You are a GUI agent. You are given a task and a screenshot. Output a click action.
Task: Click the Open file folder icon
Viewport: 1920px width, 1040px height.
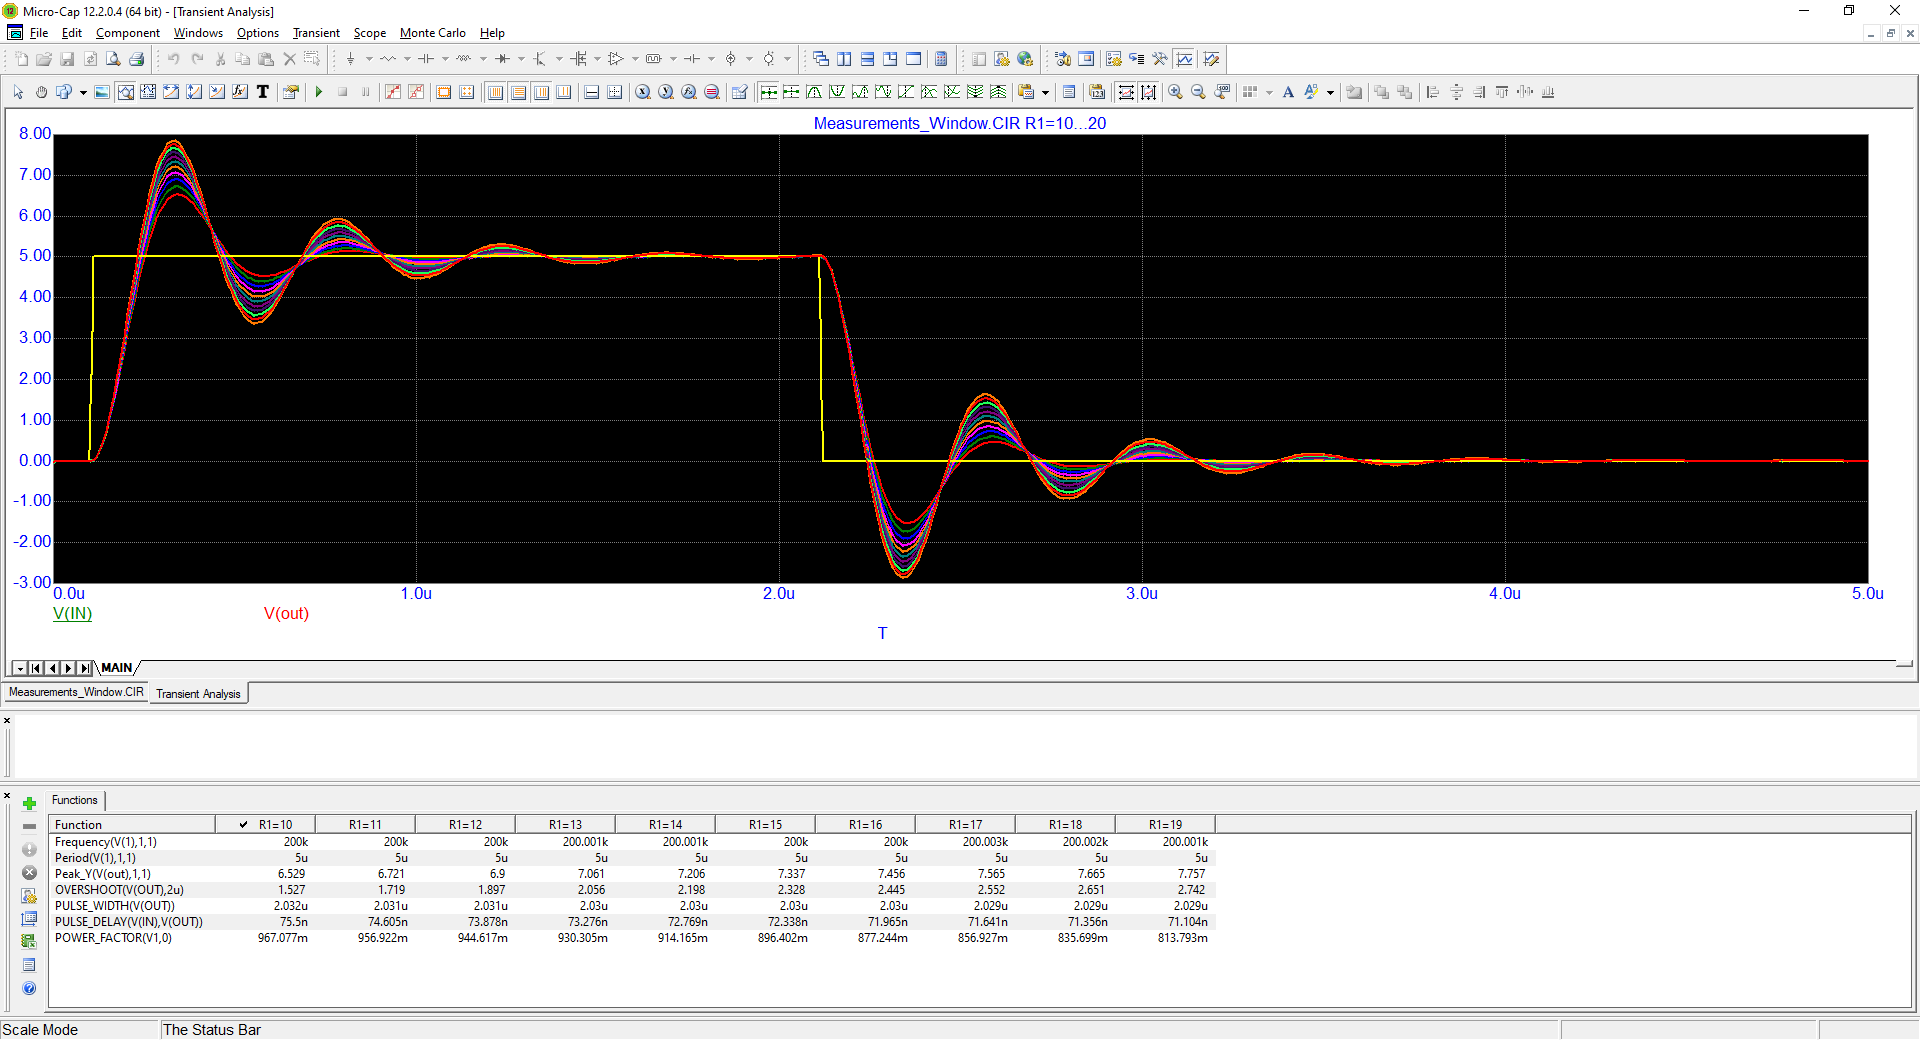[44, 59]
